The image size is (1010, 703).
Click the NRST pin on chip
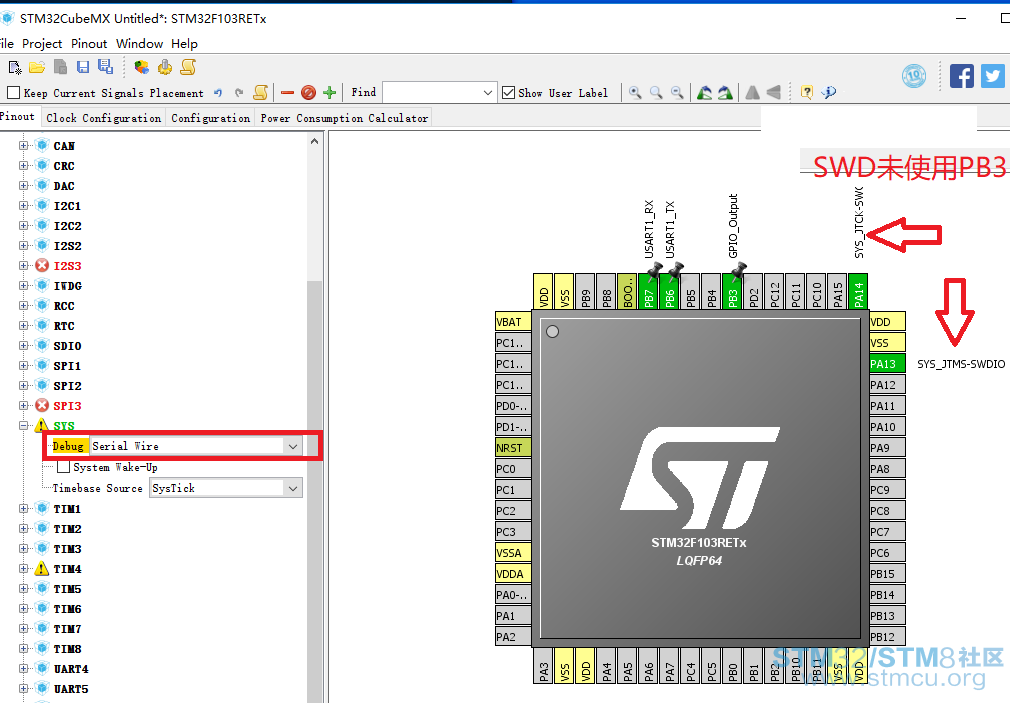coord(513,447)
